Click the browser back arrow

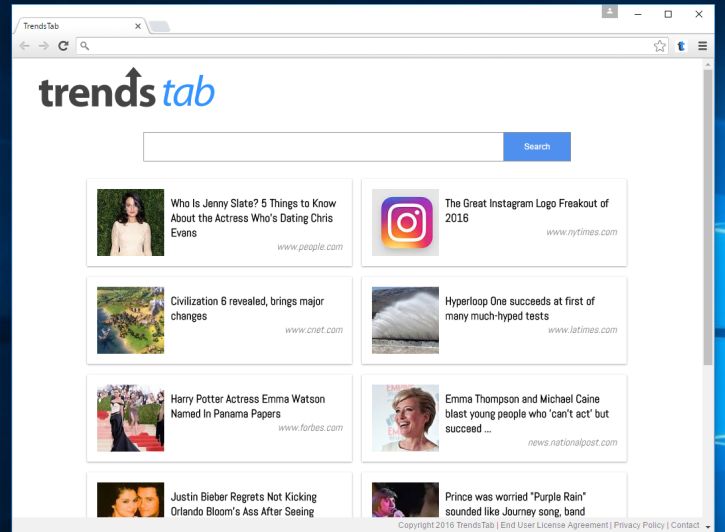coord(25,46)
